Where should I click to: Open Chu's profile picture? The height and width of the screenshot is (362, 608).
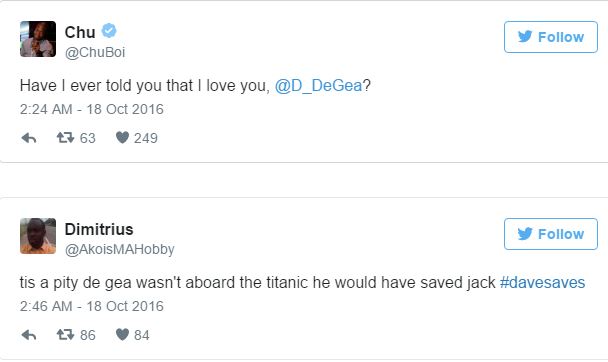pyautogui.click(x=38, y=39)
